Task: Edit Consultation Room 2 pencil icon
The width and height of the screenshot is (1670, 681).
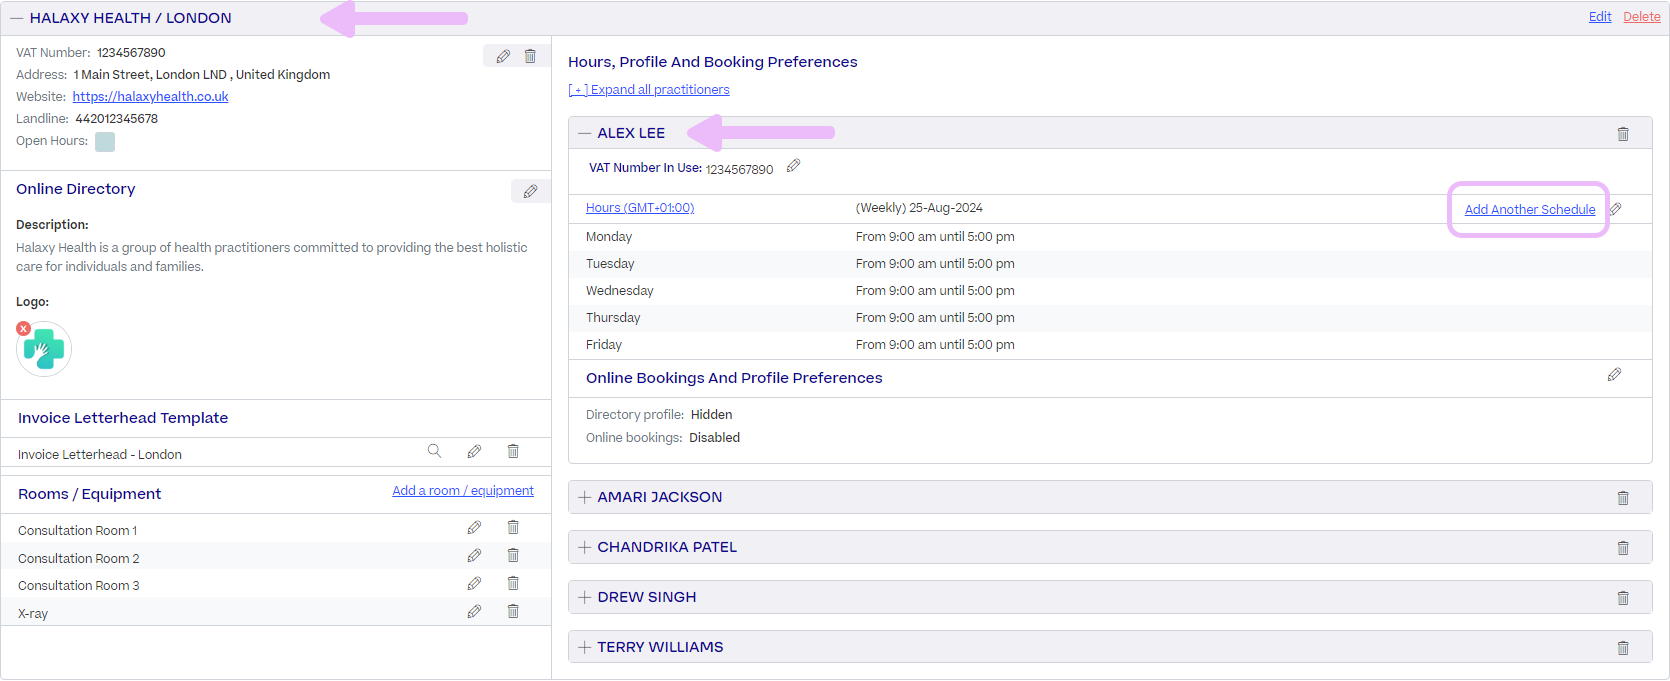Action: pos(474,556)
